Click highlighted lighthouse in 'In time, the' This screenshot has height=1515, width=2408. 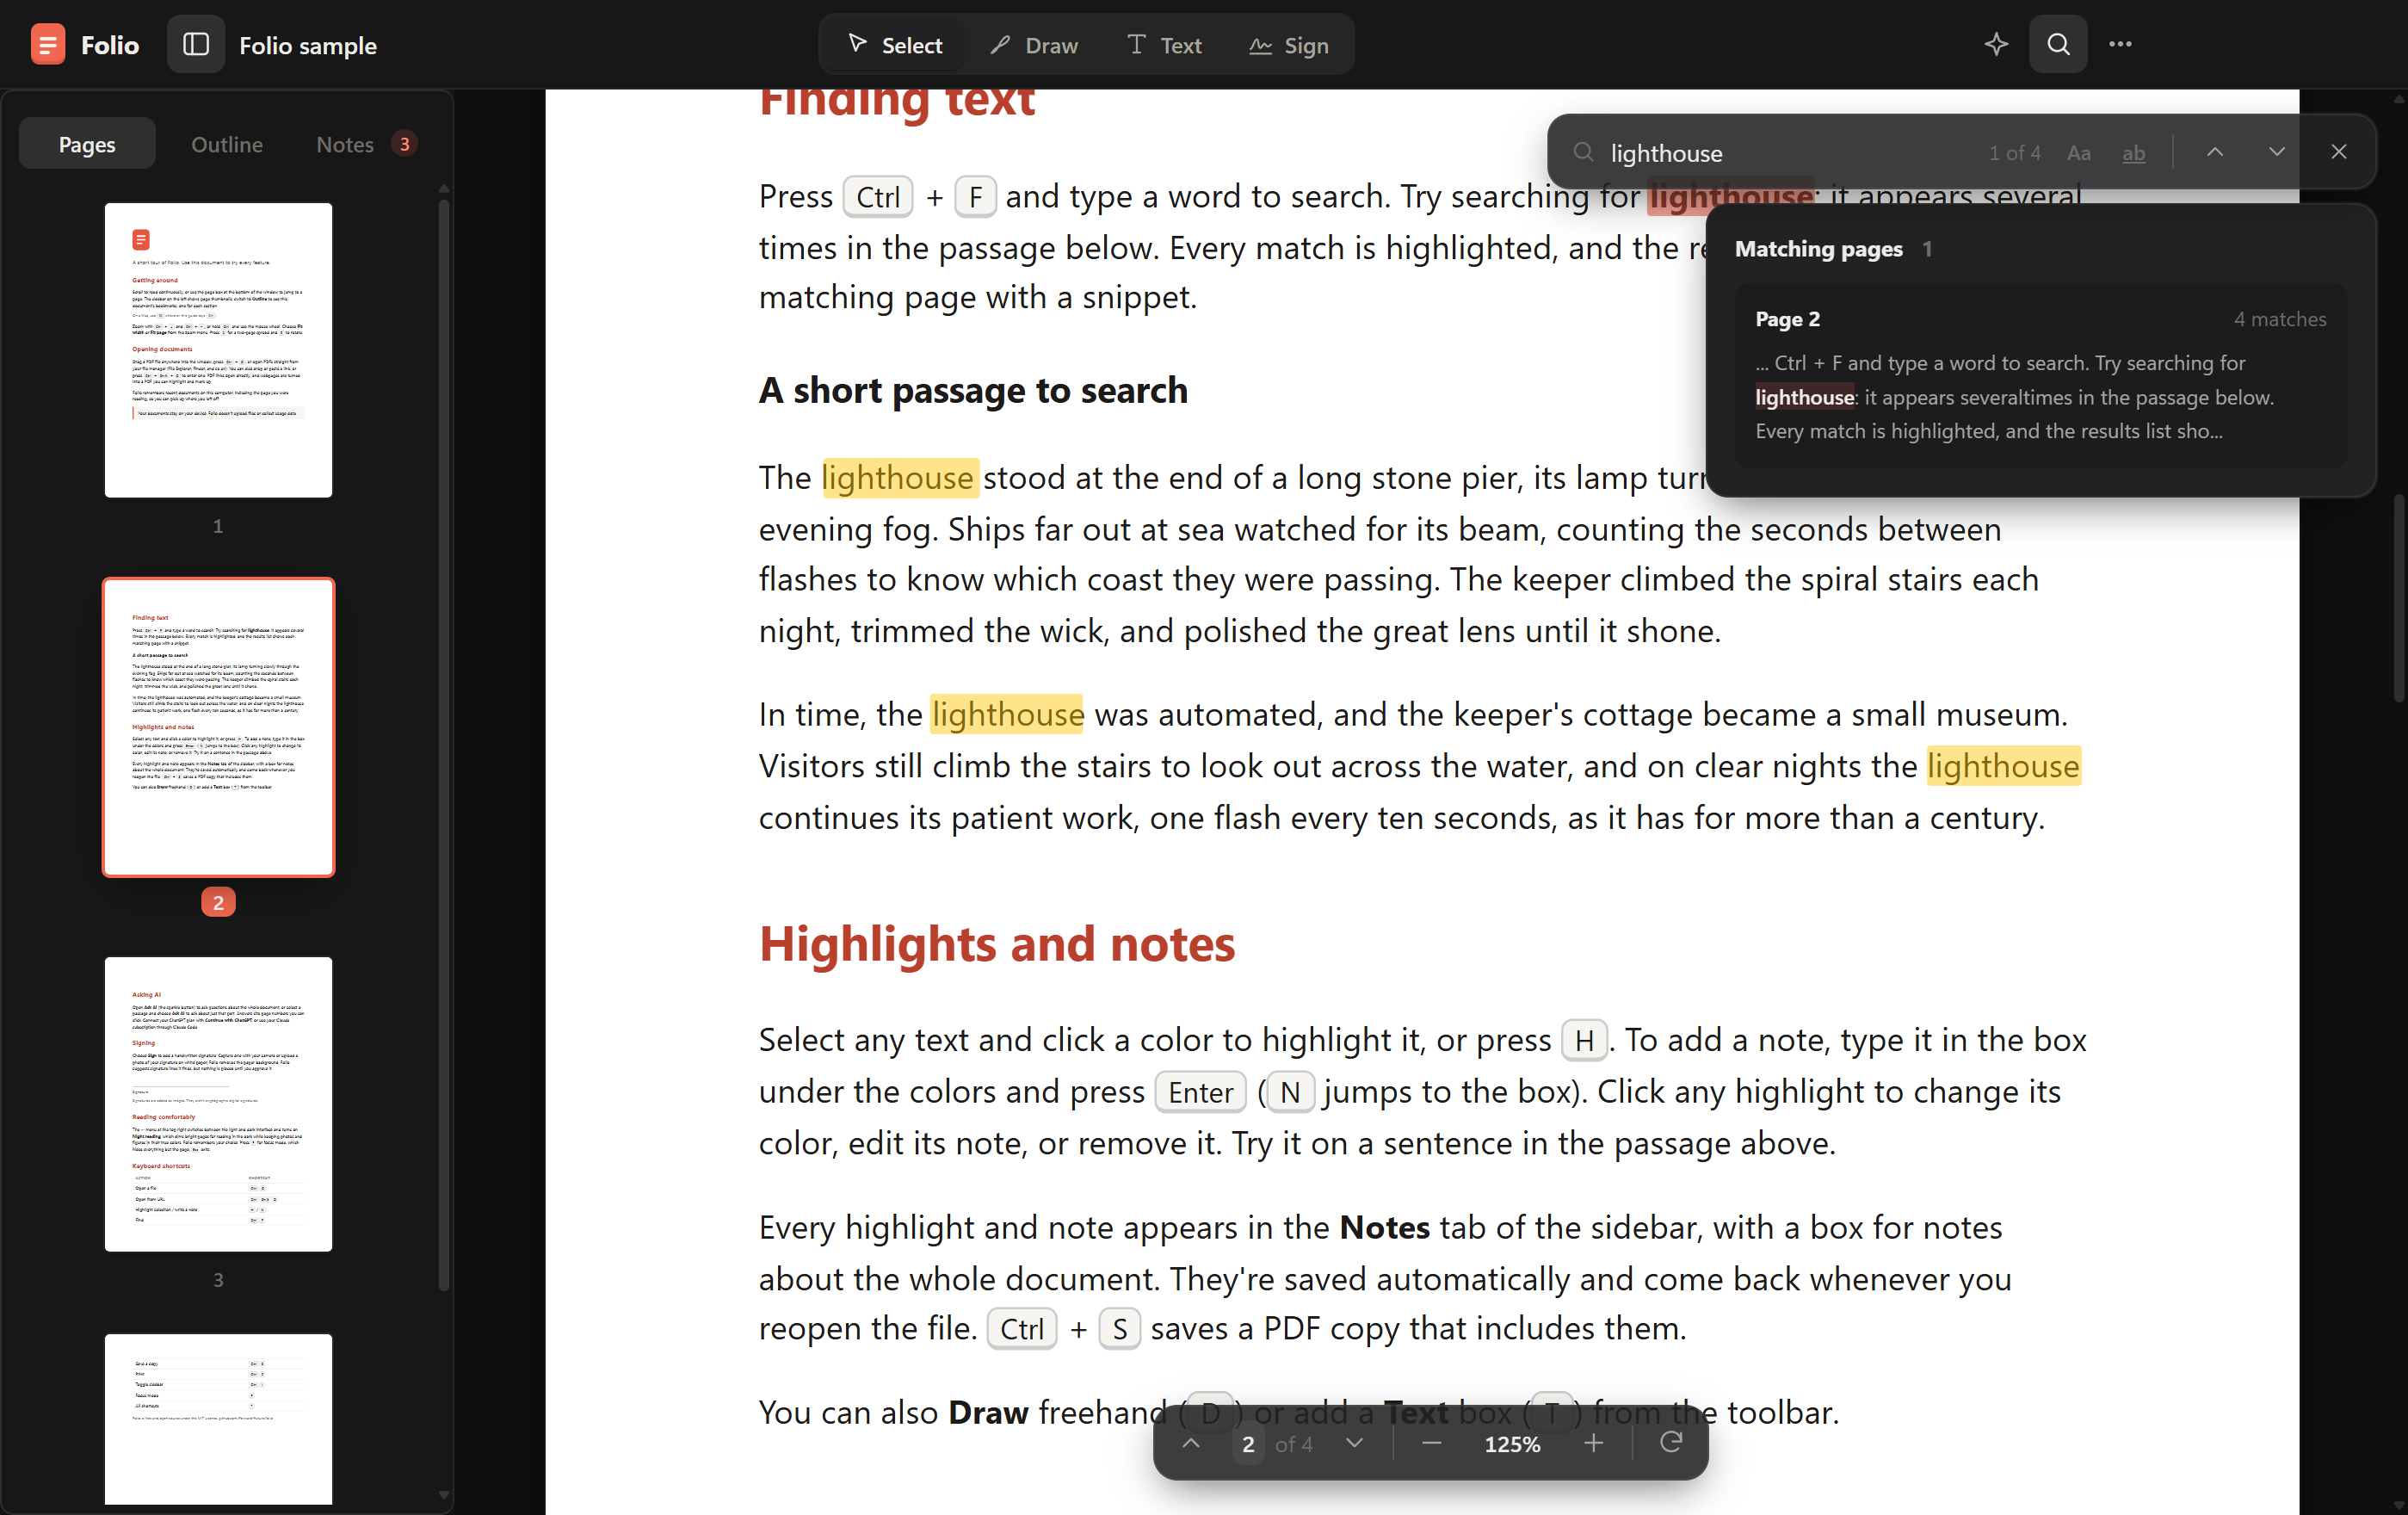pos(1007,715)
